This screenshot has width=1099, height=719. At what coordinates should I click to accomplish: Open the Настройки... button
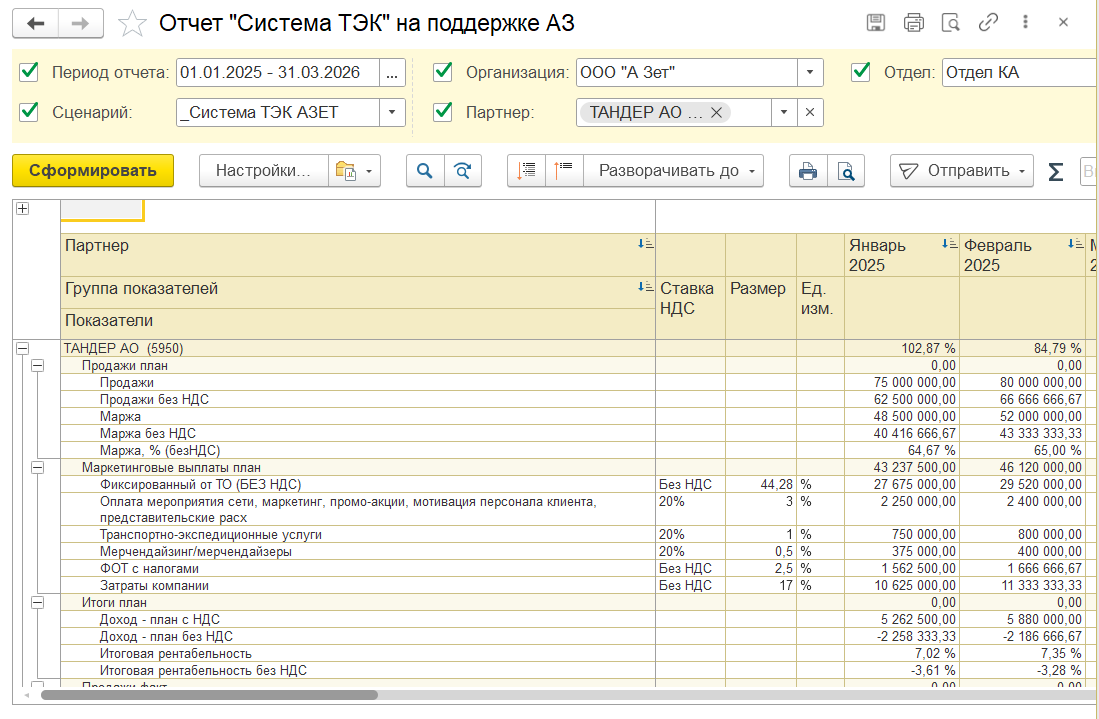(263, 171)
